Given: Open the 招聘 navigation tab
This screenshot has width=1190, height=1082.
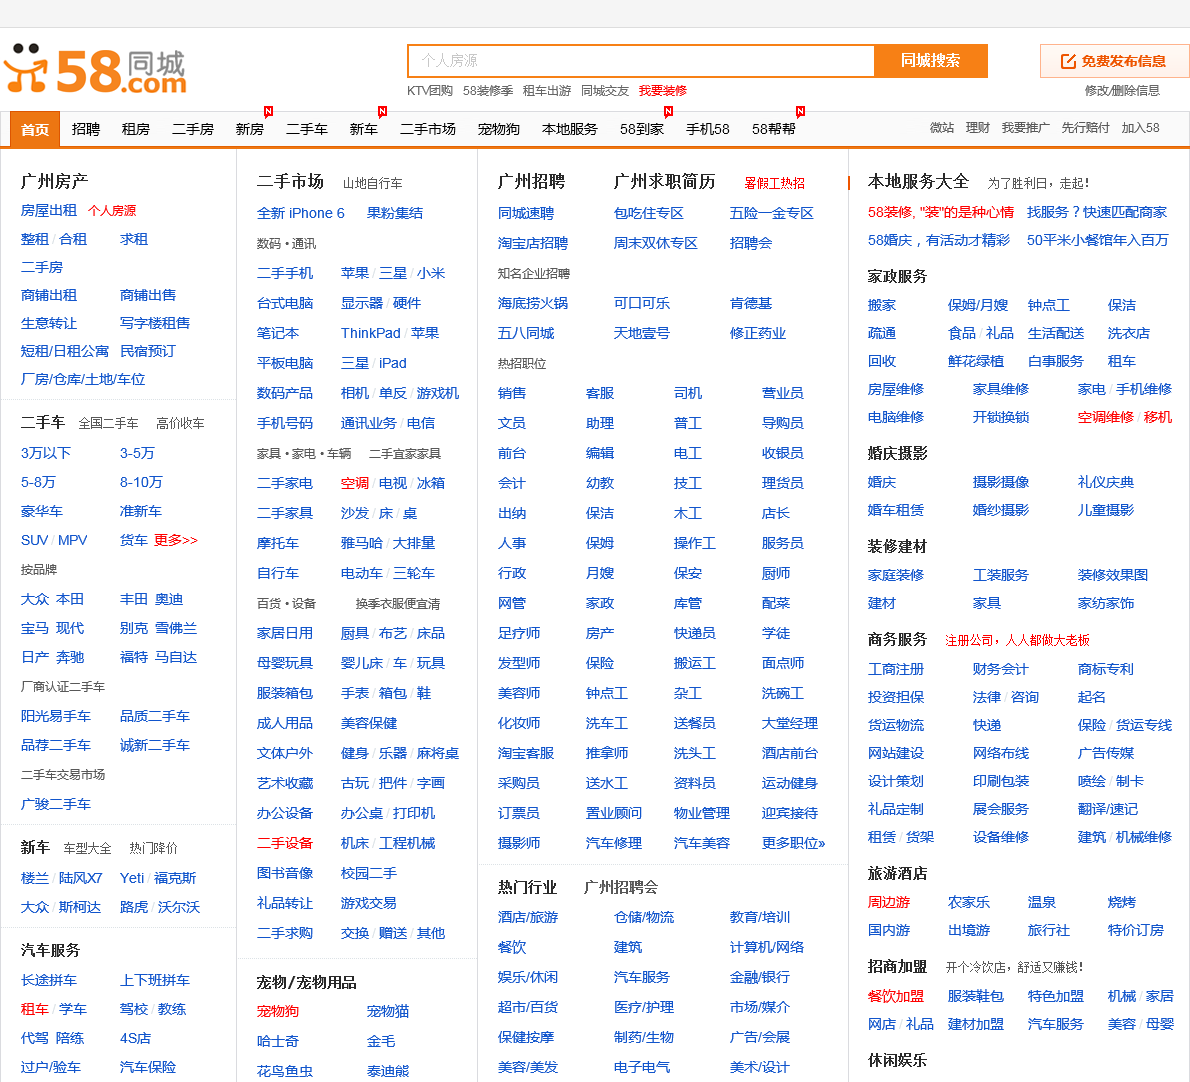Looking at the screenshot, I should pos(86,129).
